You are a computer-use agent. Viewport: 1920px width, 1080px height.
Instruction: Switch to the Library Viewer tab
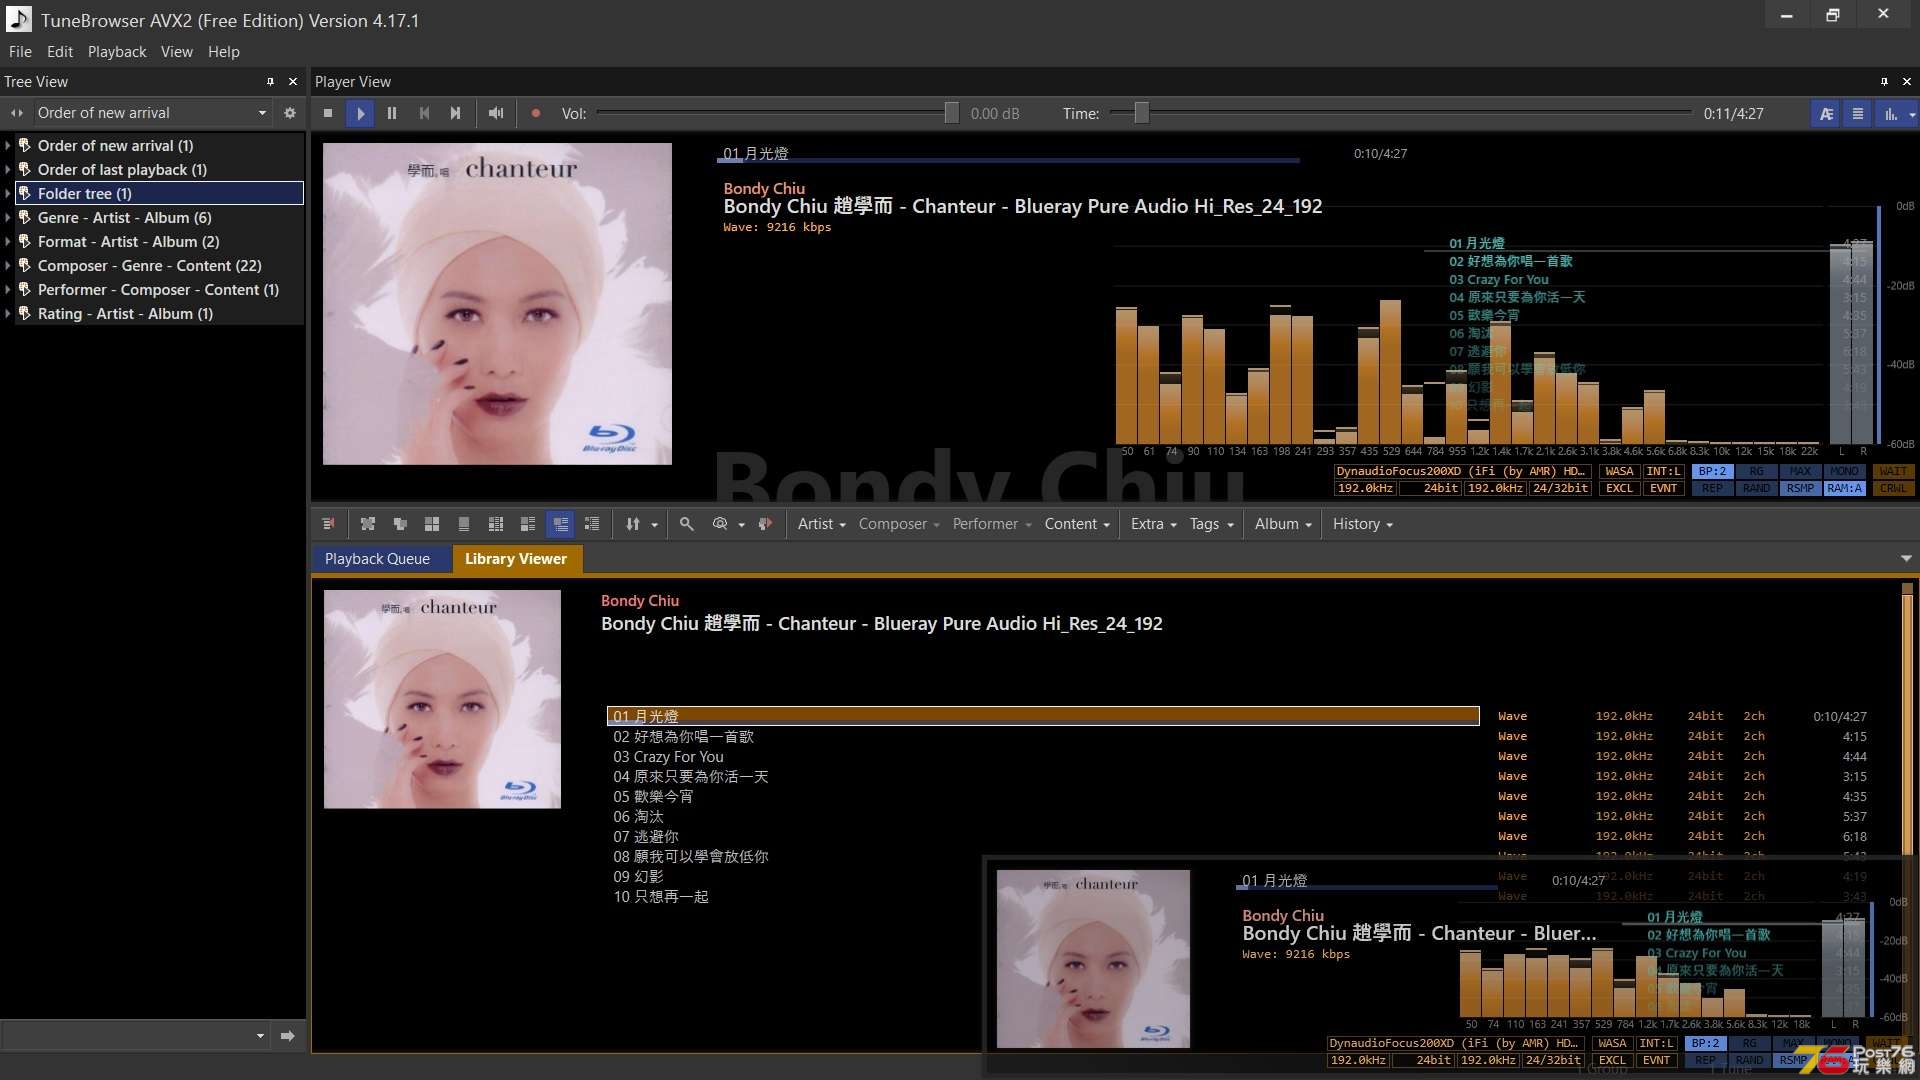(516, 559)
